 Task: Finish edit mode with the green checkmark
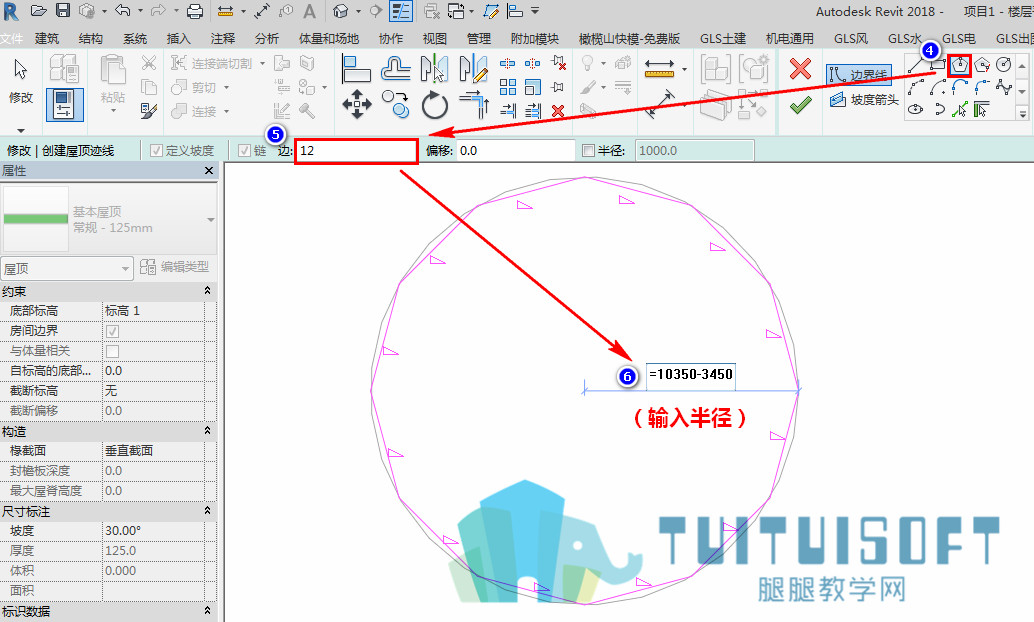click(x=800, y=105)
